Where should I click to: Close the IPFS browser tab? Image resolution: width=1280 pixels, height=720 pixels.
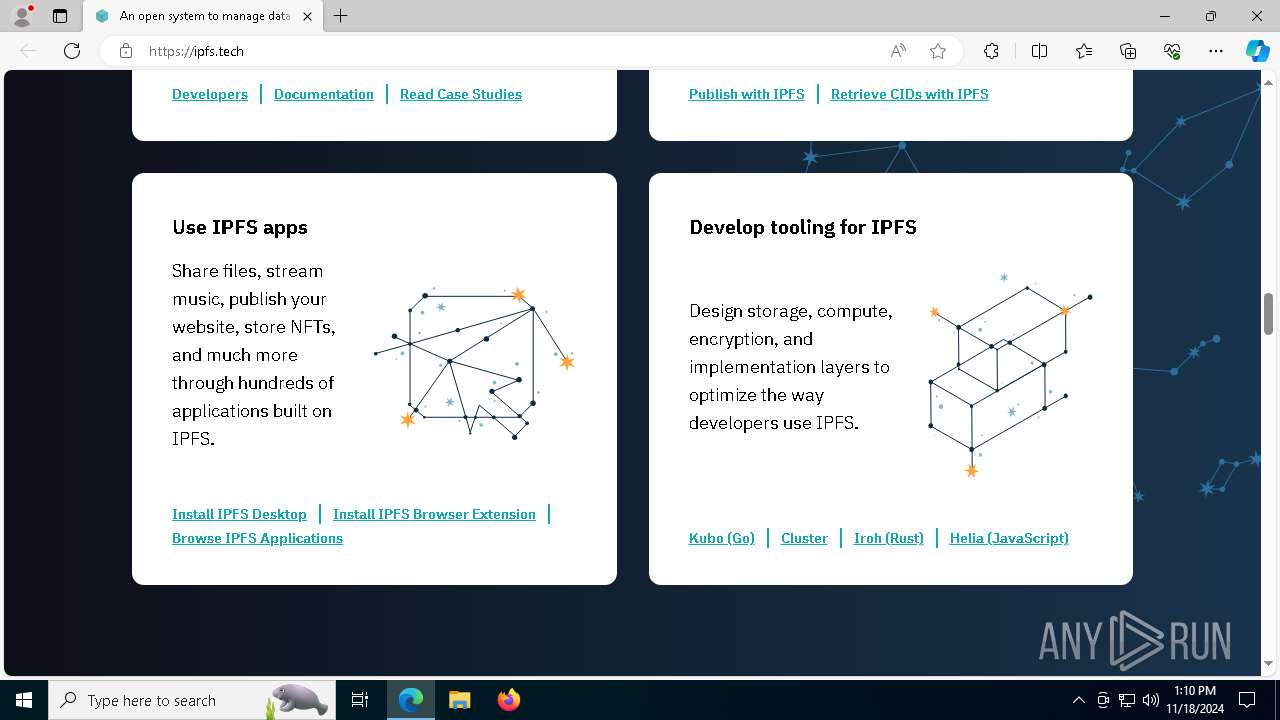[307, 16]
